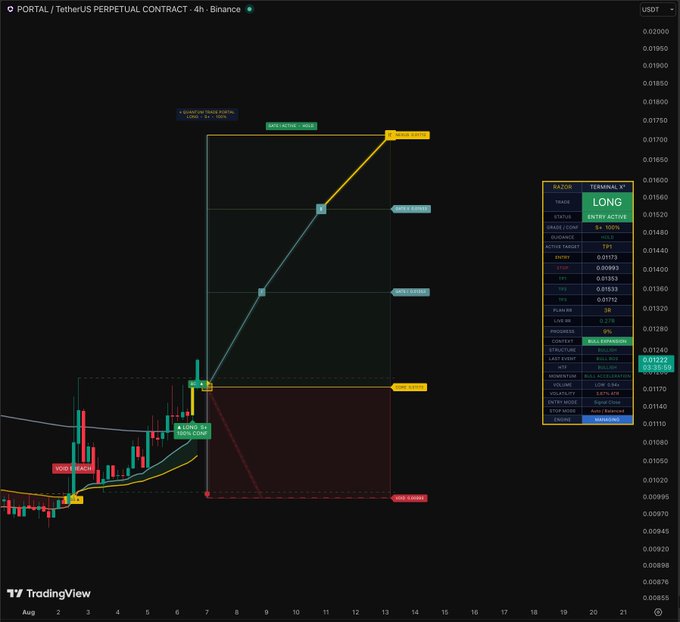The image size is (680, 622).
Task: Open the PORTAL / TetherUS symbol title
Action: point(128,9)
